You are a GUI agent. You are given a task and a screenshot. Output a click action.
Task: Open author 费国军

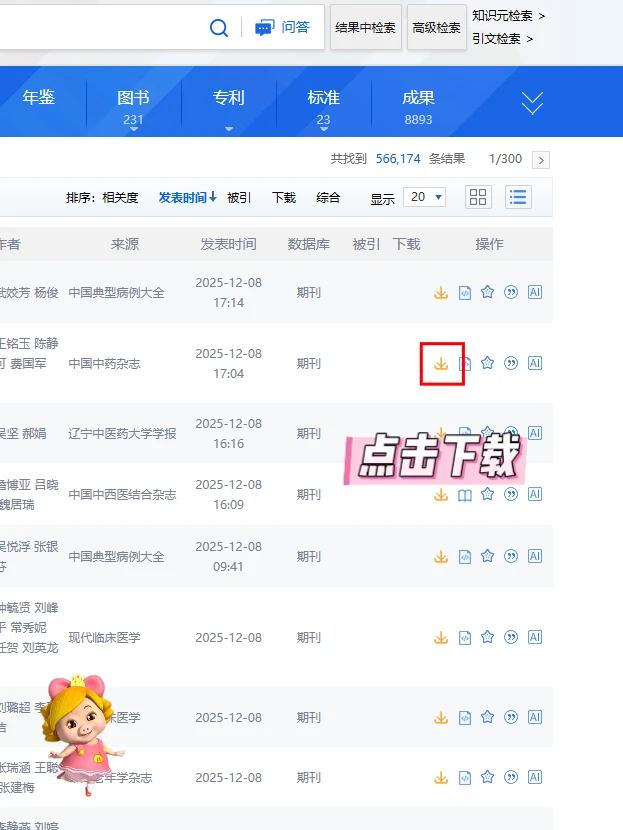28,364
